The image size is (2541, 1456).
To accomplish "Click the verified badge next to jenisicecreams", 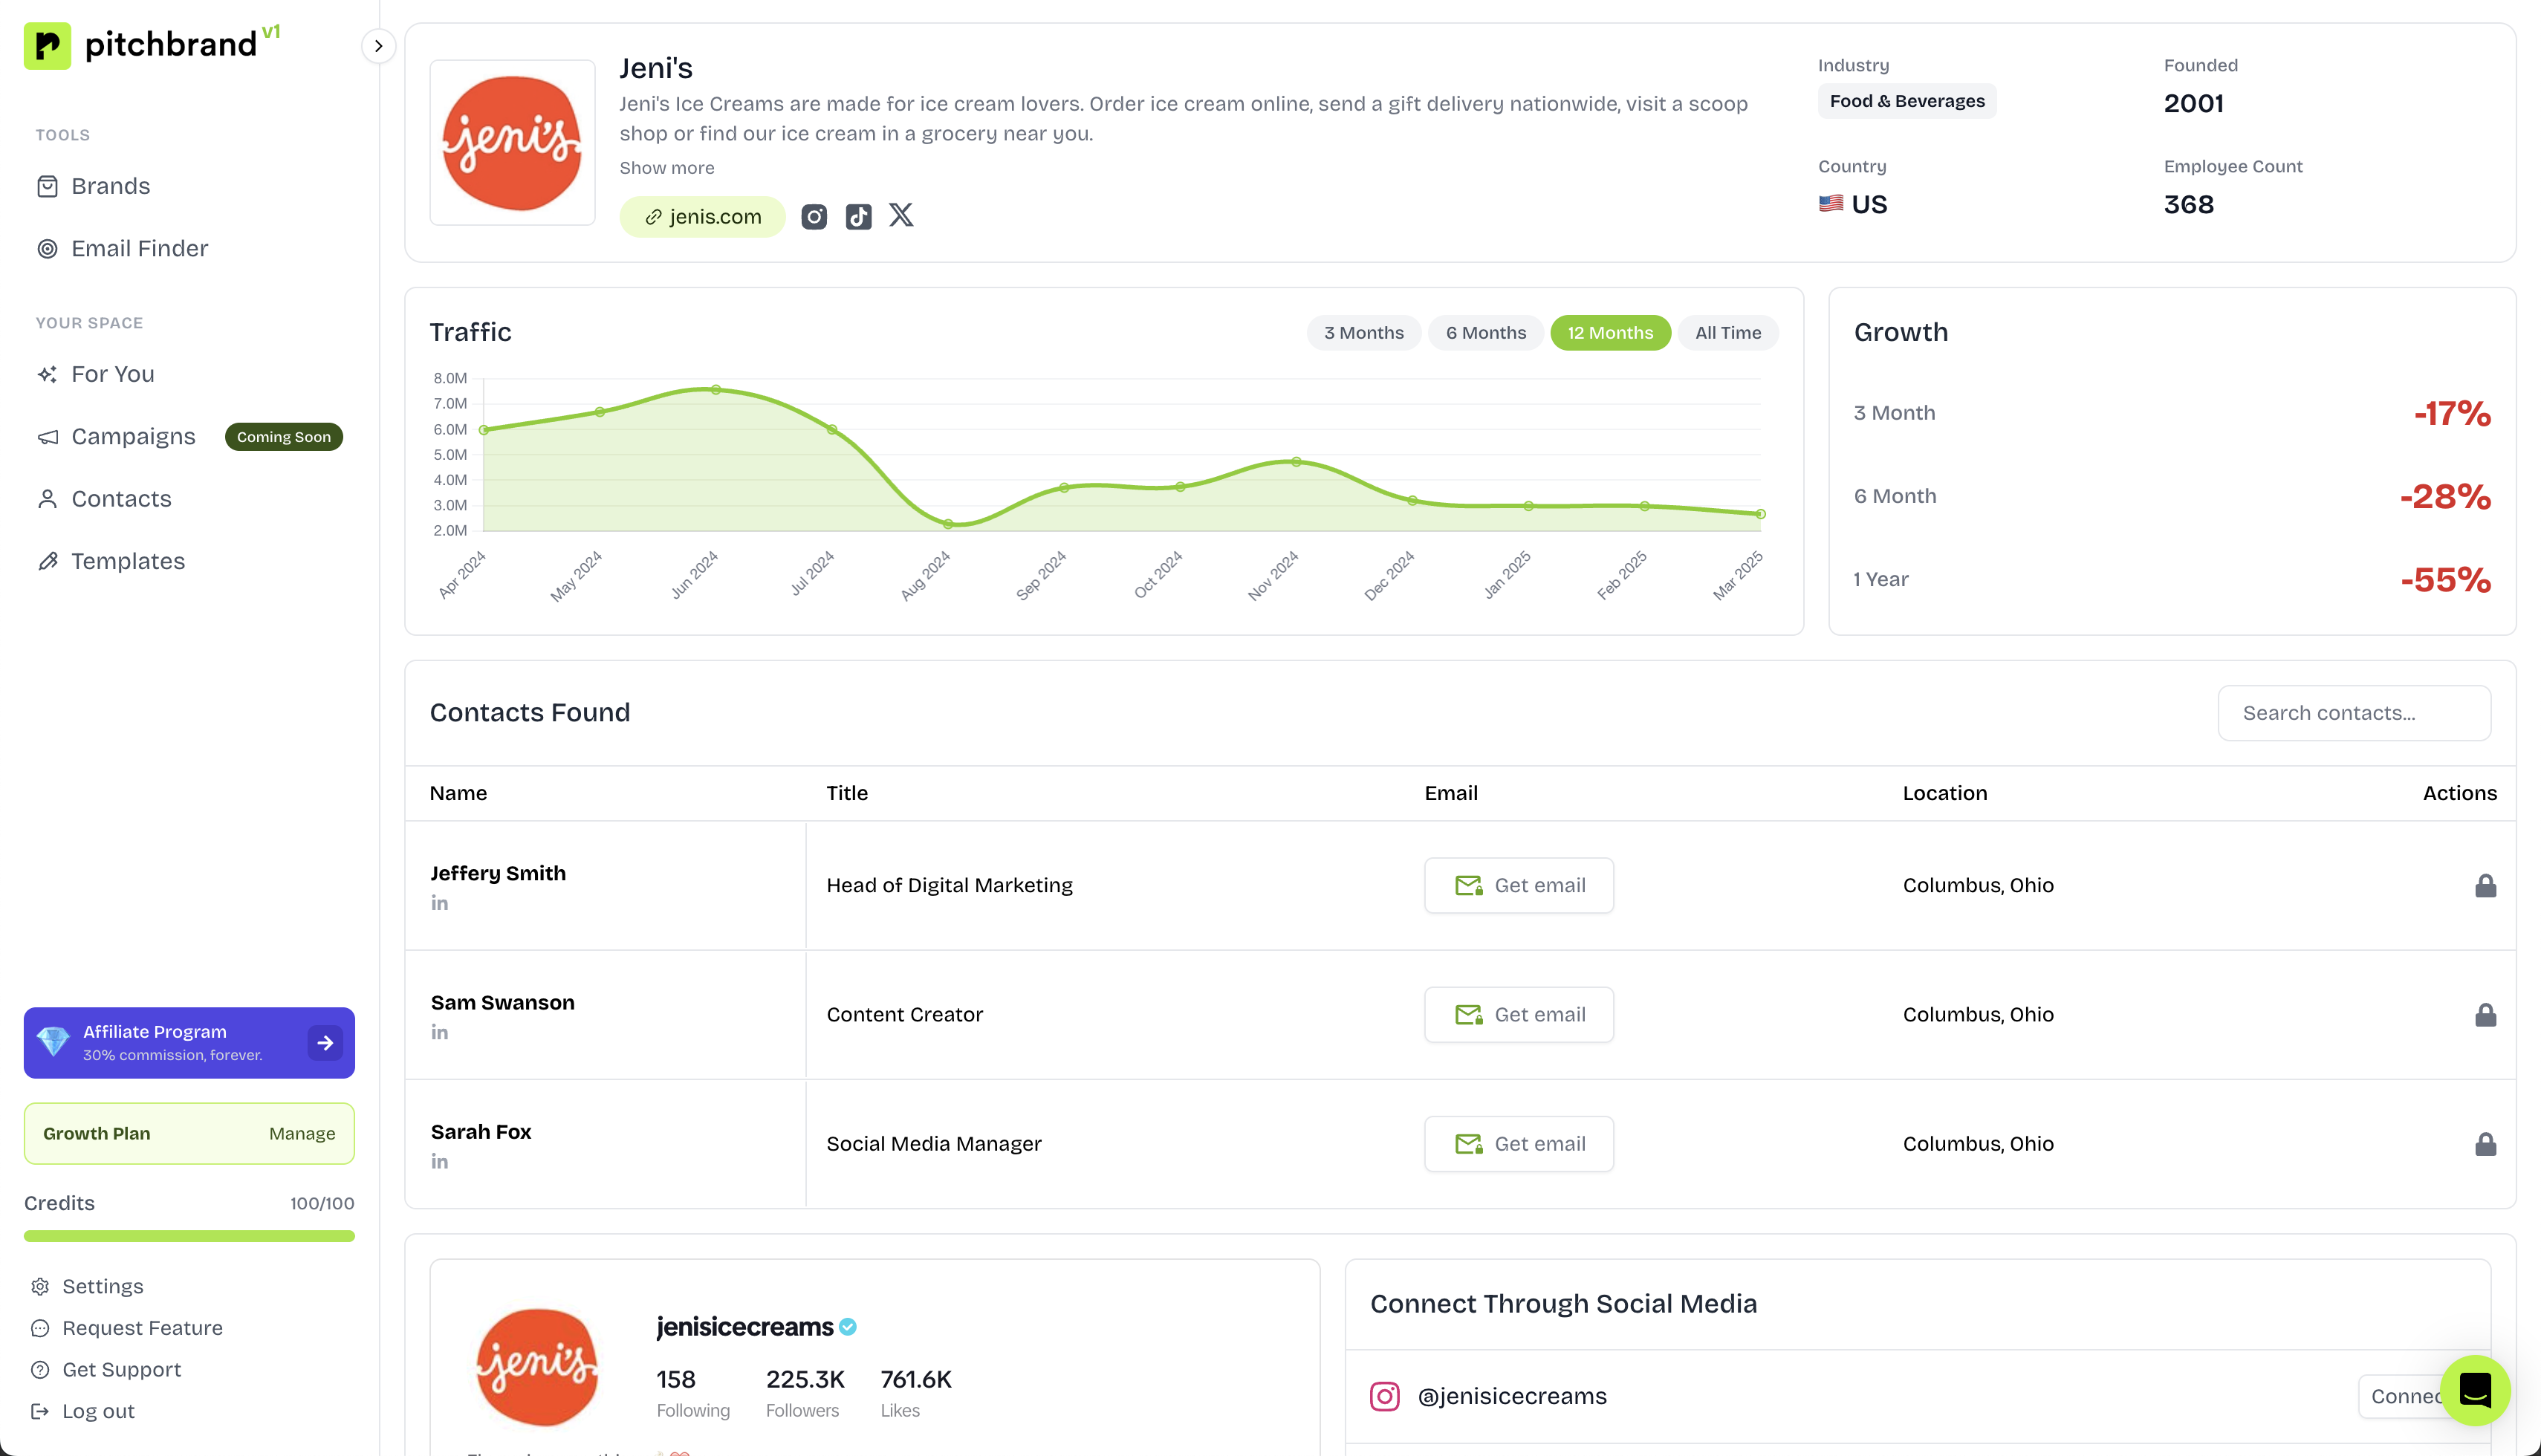I will click(x=848, y=1327).
